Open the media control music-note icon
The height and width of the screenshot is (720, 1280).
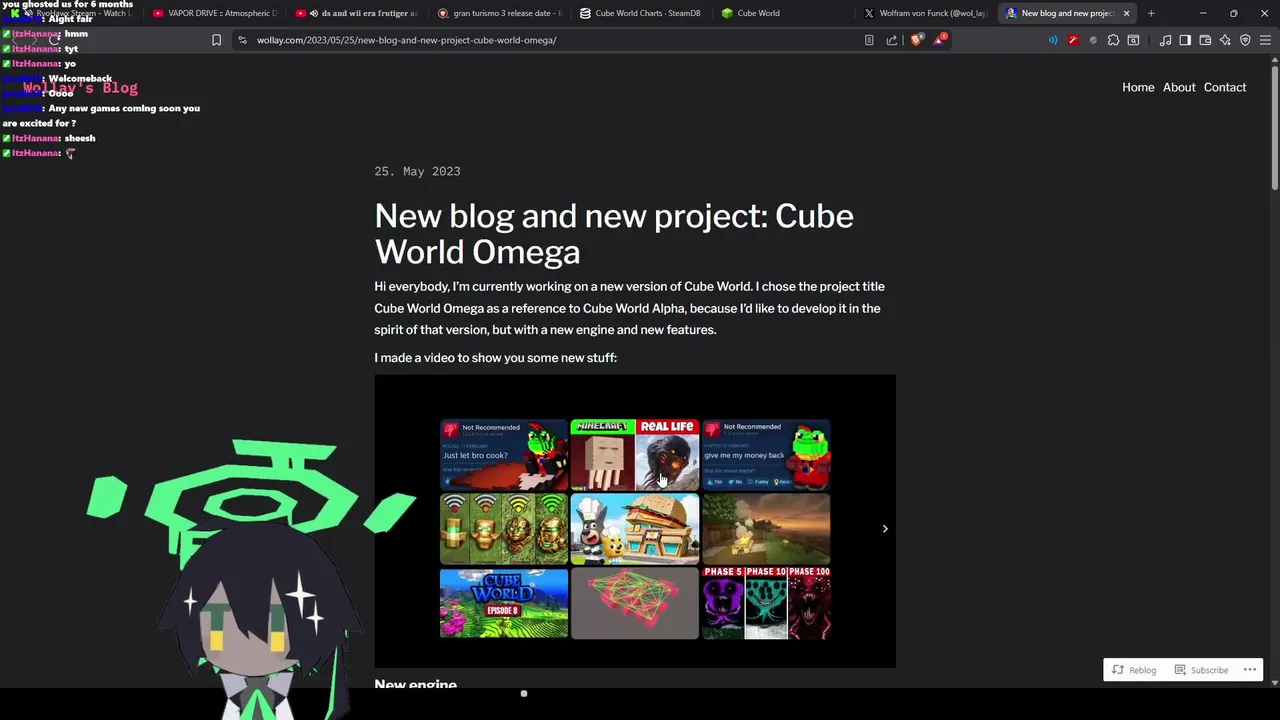(1165, 40)
